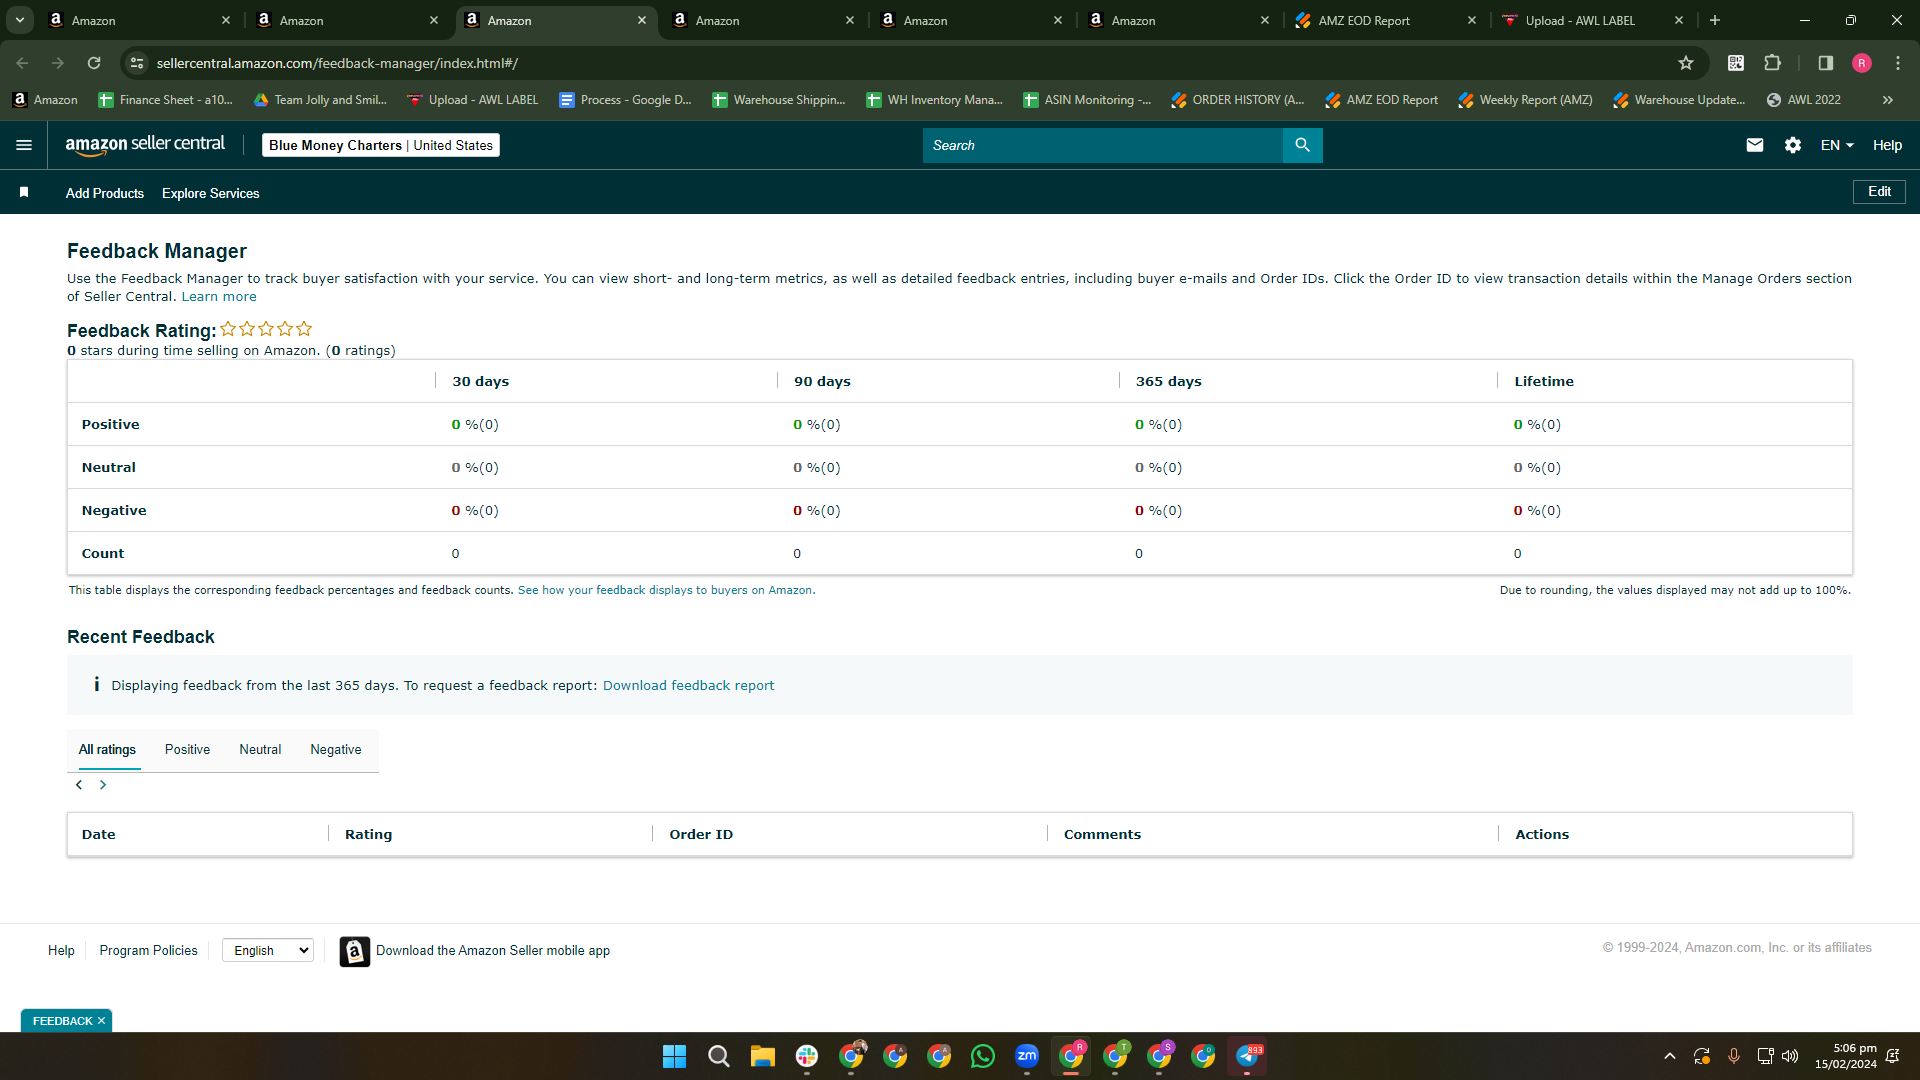1920x1080 pixels.
Task: Open Zoom from the taskbar
Action: coord(1027,1056)
